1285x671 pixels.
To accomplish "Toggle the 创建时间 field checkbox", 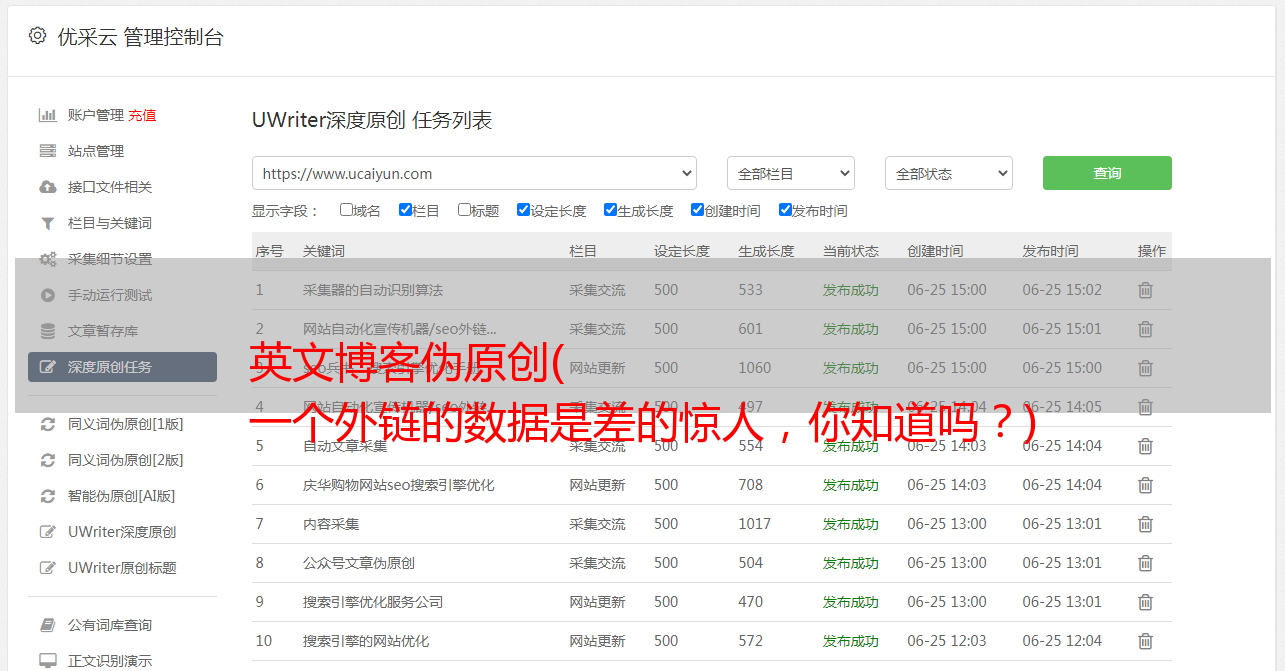I will [697, 210].
